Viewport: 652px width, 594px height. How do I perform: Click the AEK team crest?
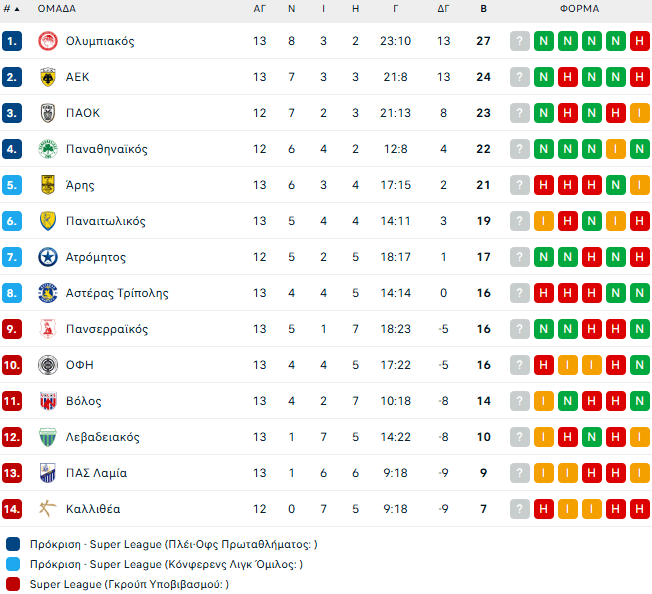click(x=47, y=77)
